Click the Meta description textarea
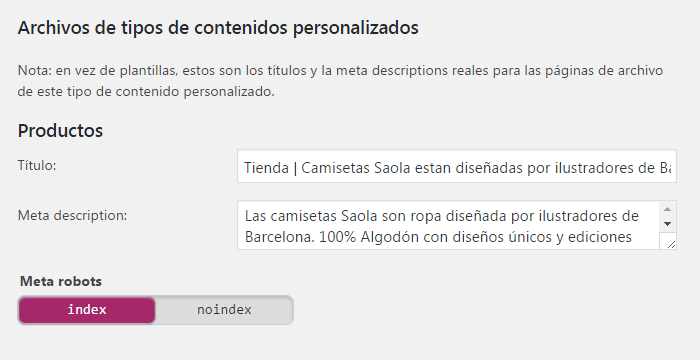Image resolution: width=700 pixels, height=360 pixels. point(457,225)
